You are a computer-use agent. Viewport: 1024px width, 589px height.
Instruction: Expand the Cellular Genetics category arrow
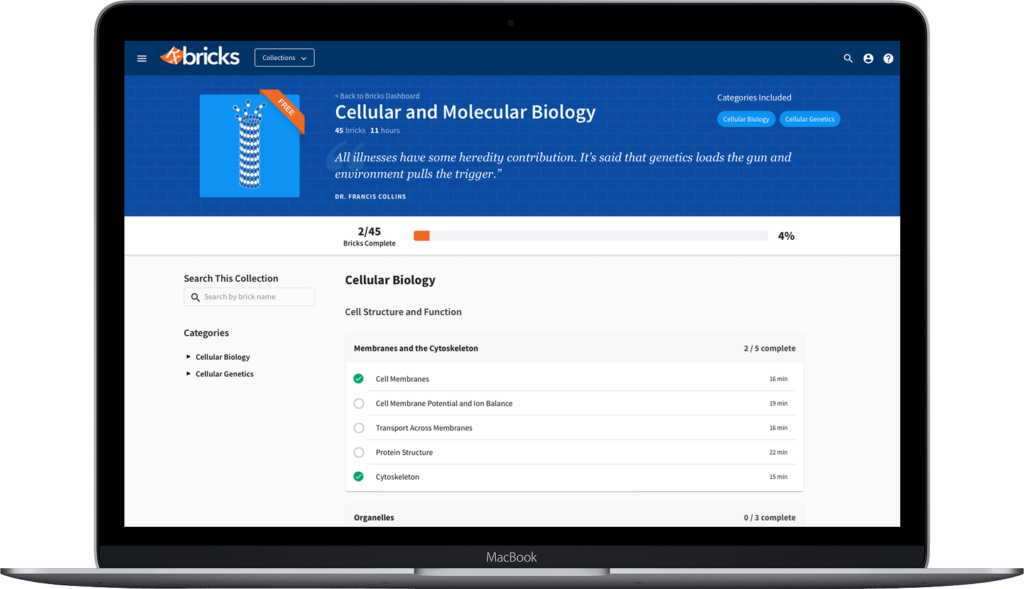188,374
